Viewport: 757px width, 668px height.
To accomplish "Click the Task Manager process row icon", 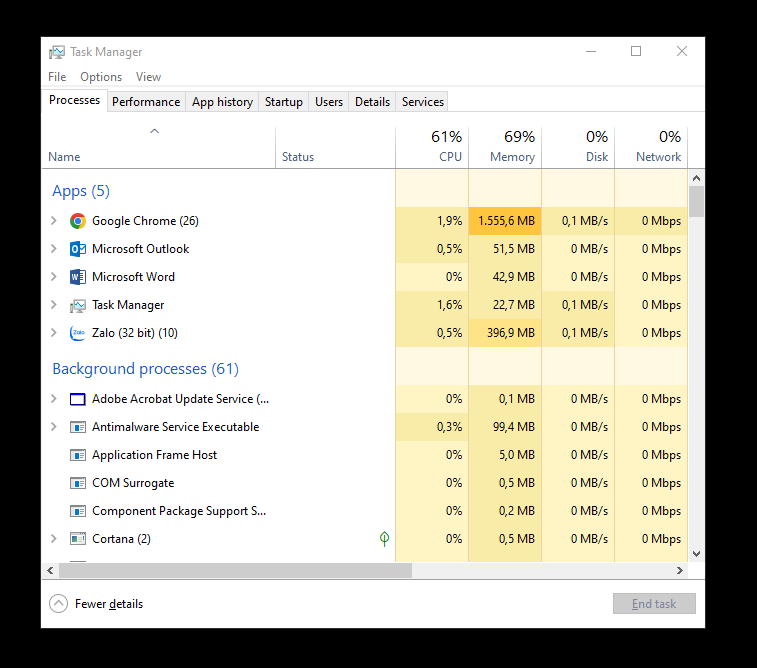I will [78, 305].
